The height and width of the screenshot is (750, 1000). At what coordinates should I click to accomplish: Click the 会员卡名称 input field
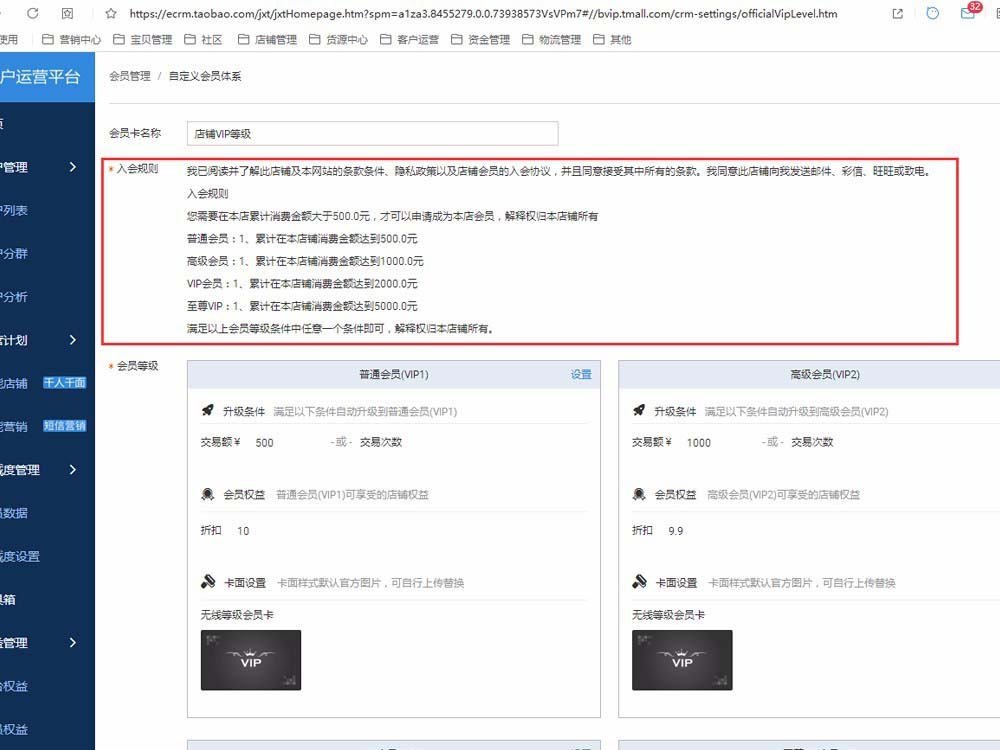click(372, 133)
